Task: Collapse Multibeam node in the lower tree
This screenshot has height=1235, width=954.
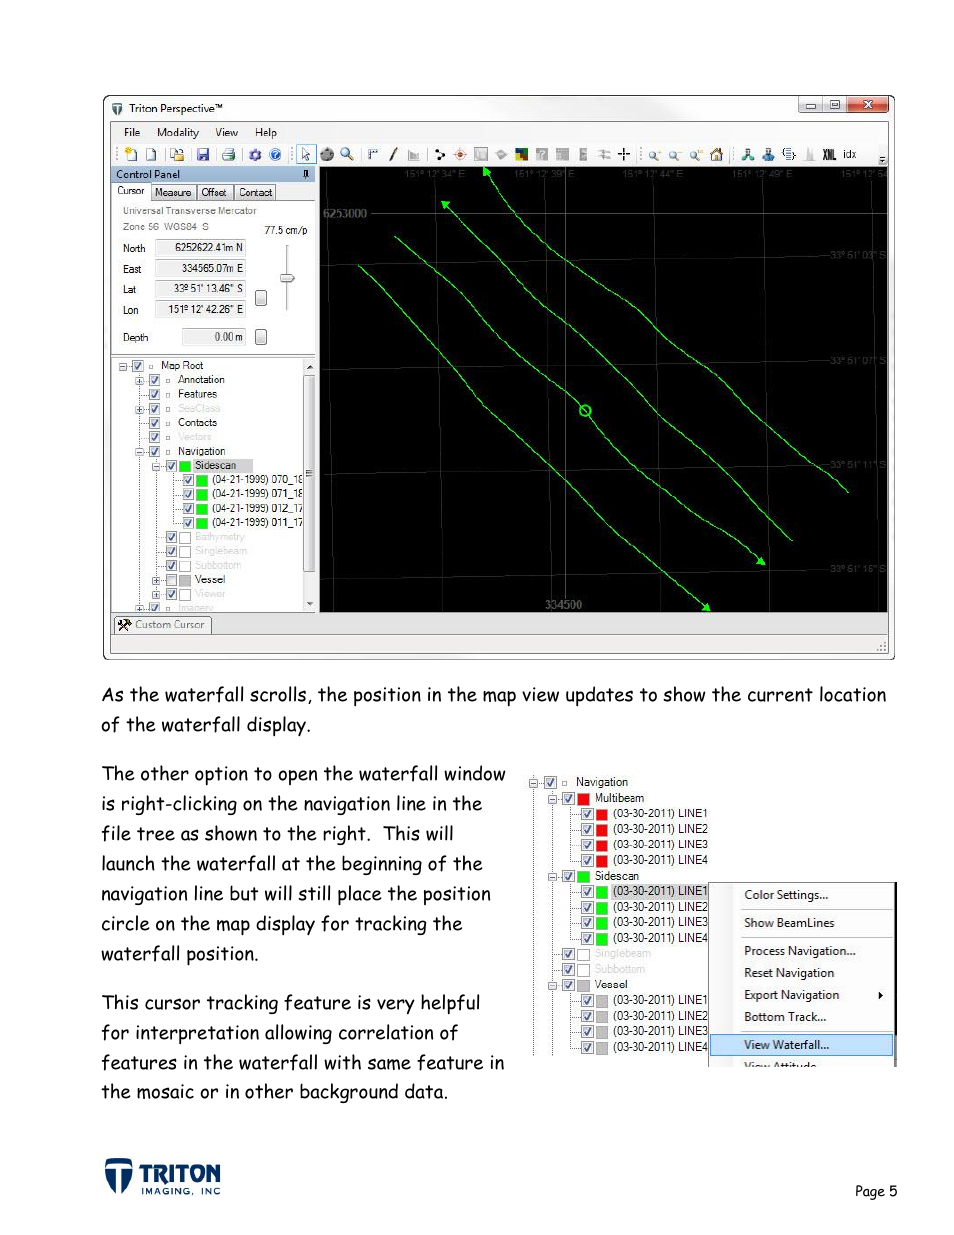Action: (x=552, y=798)
